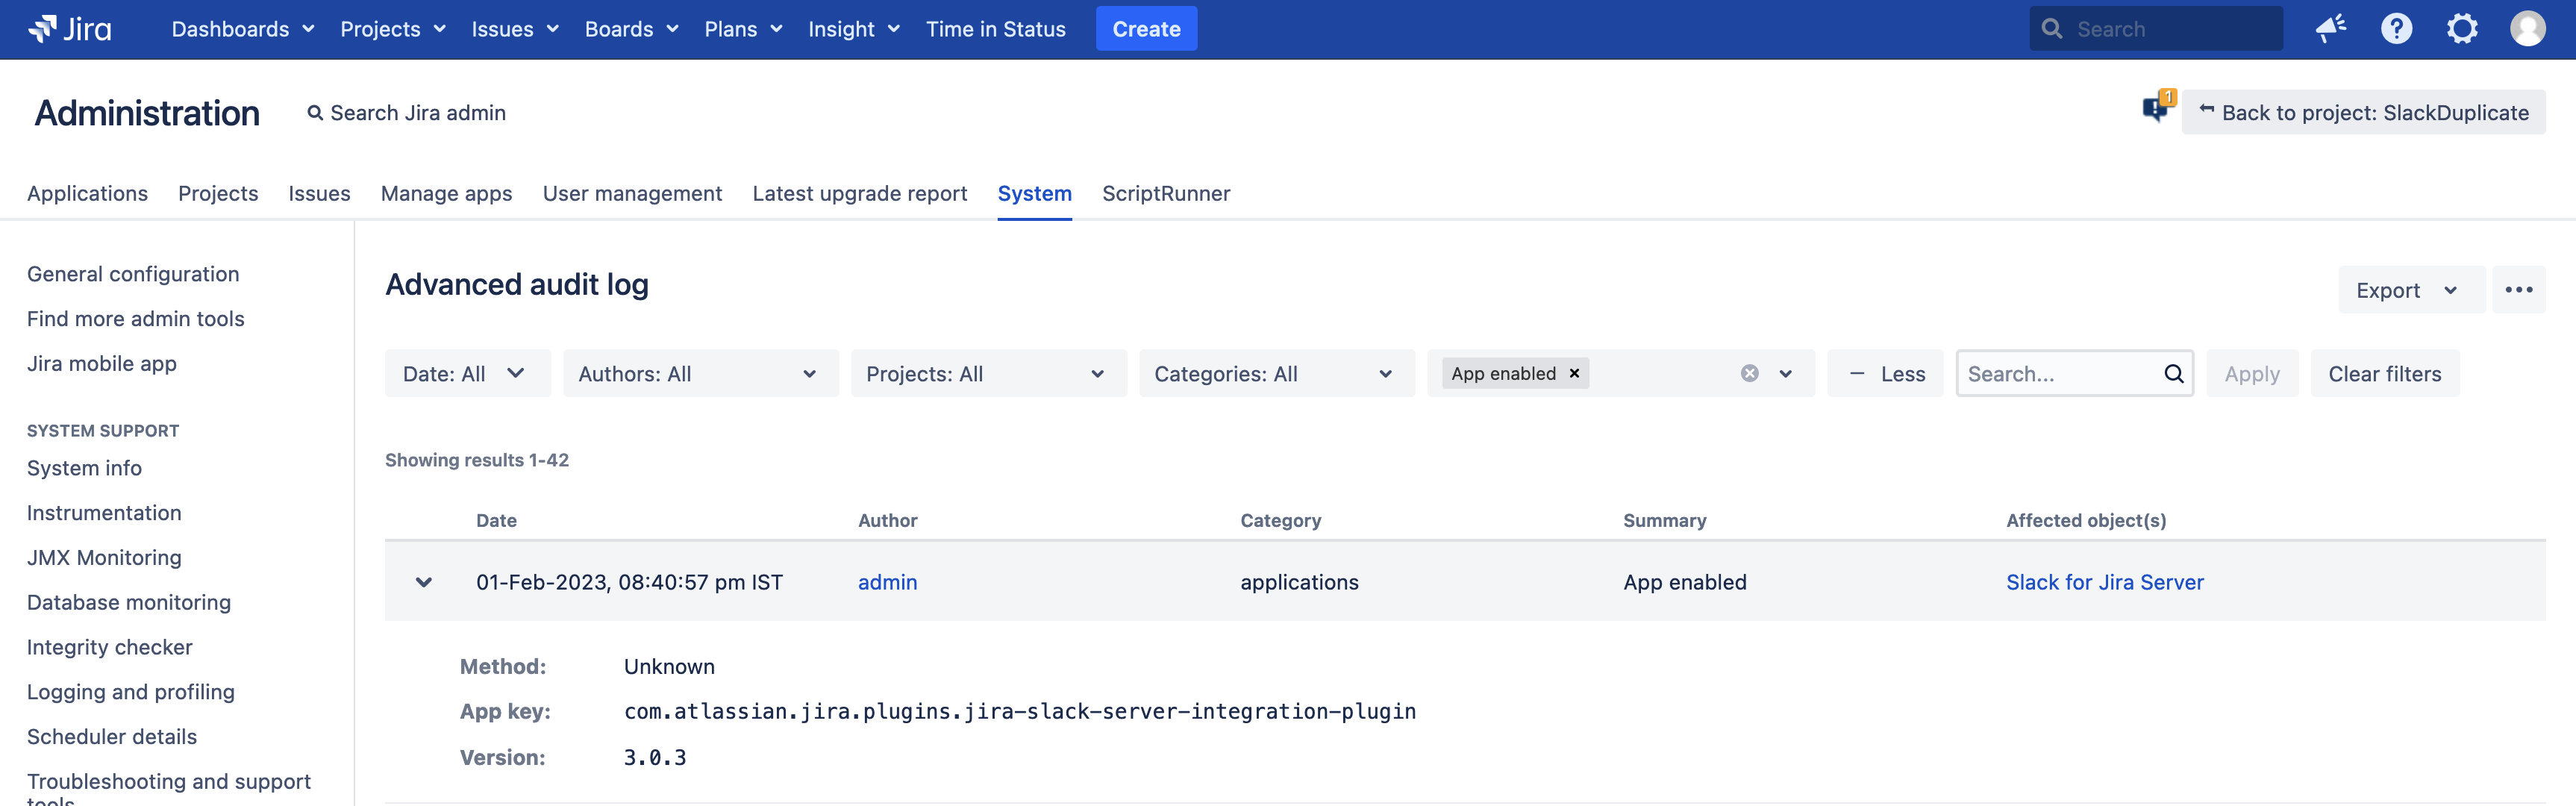Open the Slack for Jira Server link
The image size is (2576, 806).
2104,582
